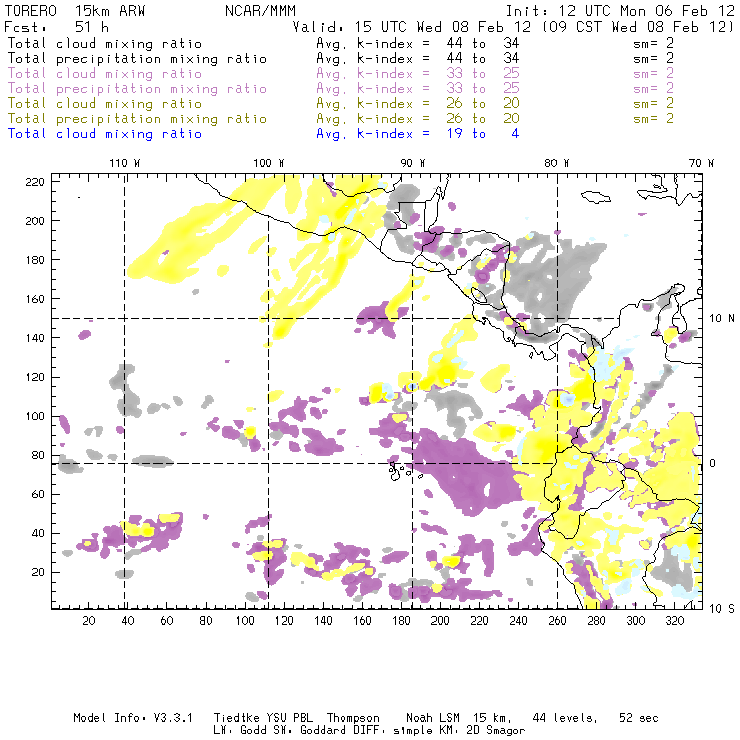The image size is (740, 740).
Task: Select the "110 W" longitude label
Action: click(x=125, y=163)
